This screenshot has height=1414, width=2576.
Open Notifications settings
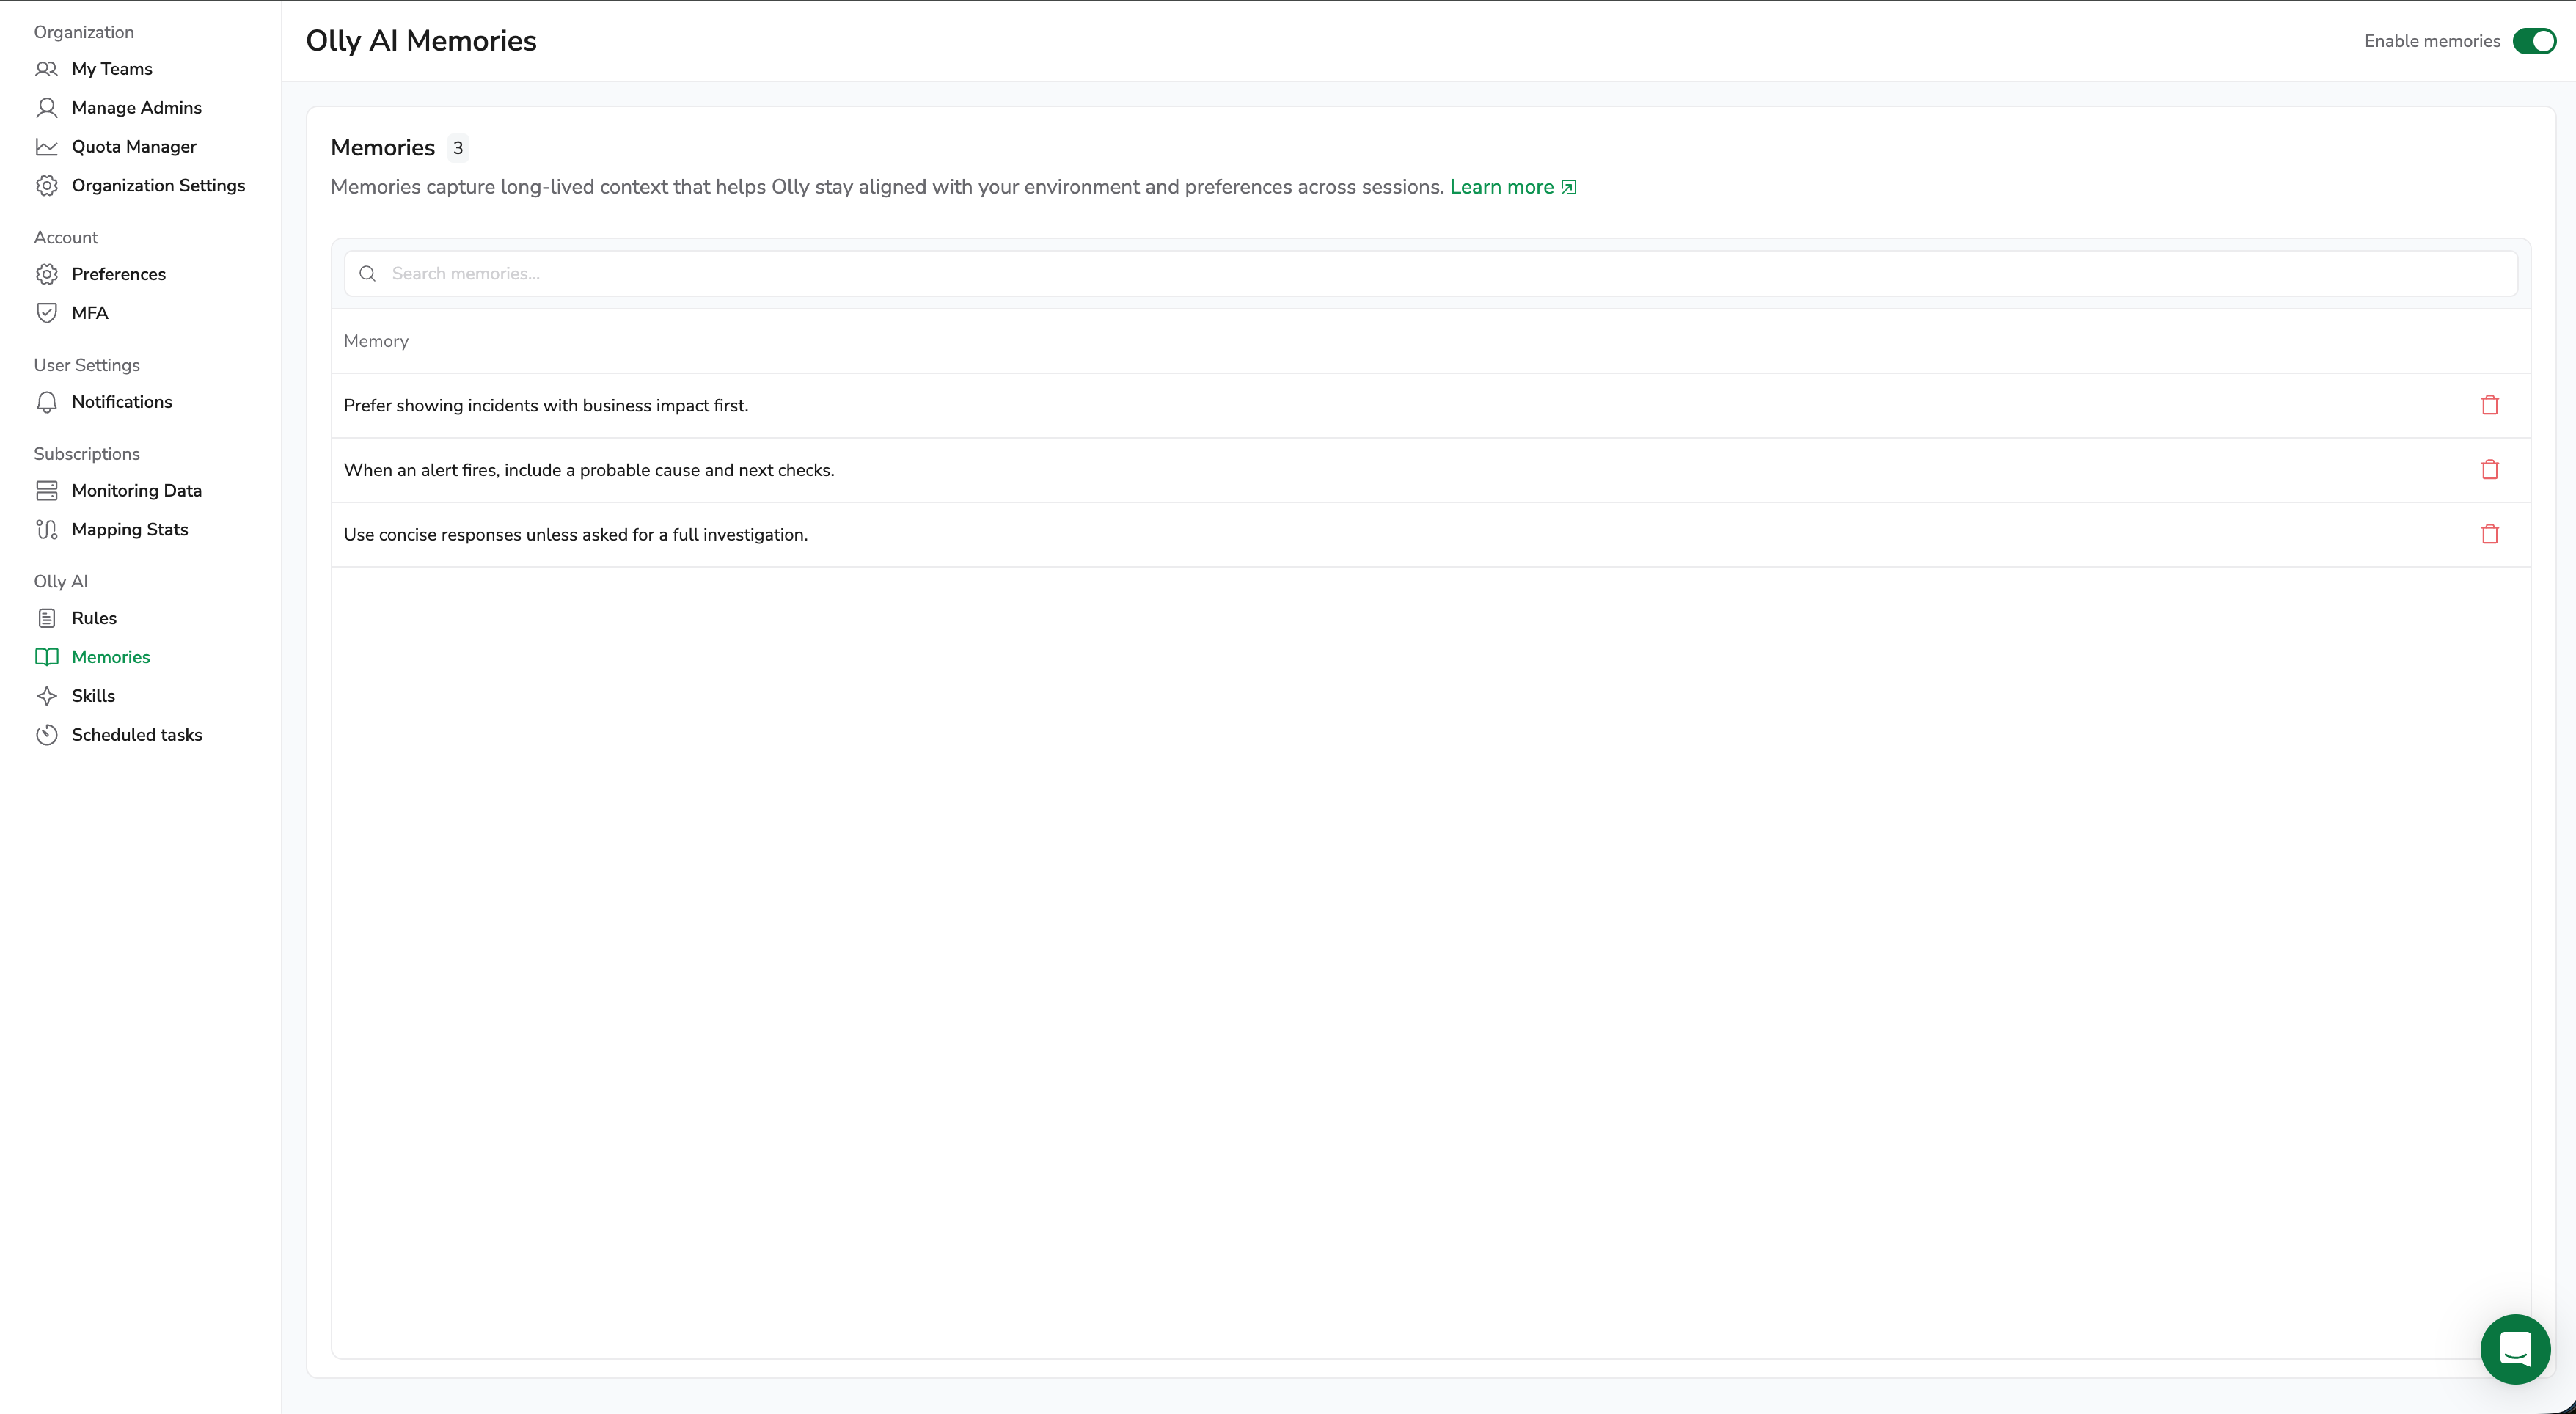pos(121,402)
